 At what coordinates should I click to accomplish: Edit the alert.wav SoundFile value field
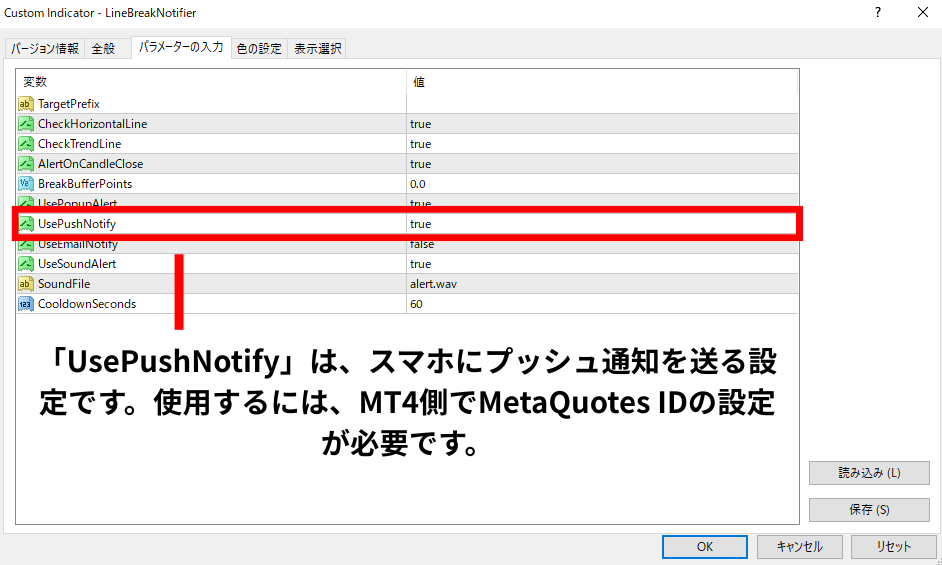[600, 284]
